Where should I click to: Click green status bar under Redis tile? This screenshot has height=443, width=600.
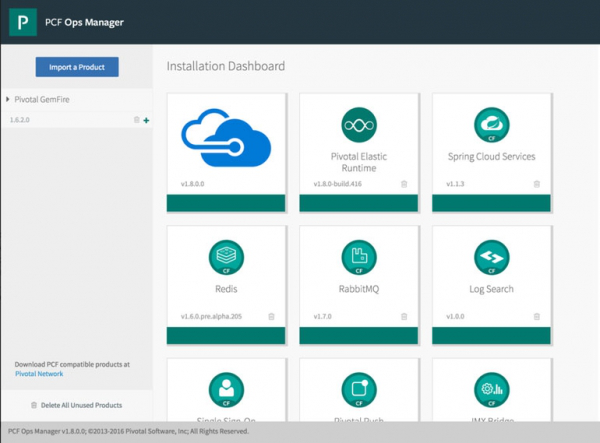tap(226, 336)
